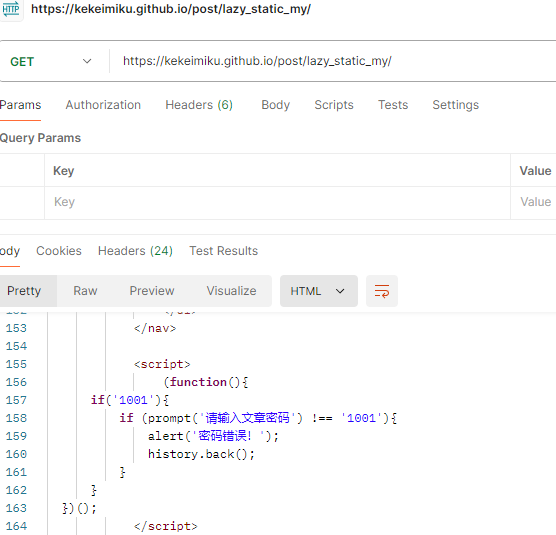Switch to the Raw view

coord(85,291)
